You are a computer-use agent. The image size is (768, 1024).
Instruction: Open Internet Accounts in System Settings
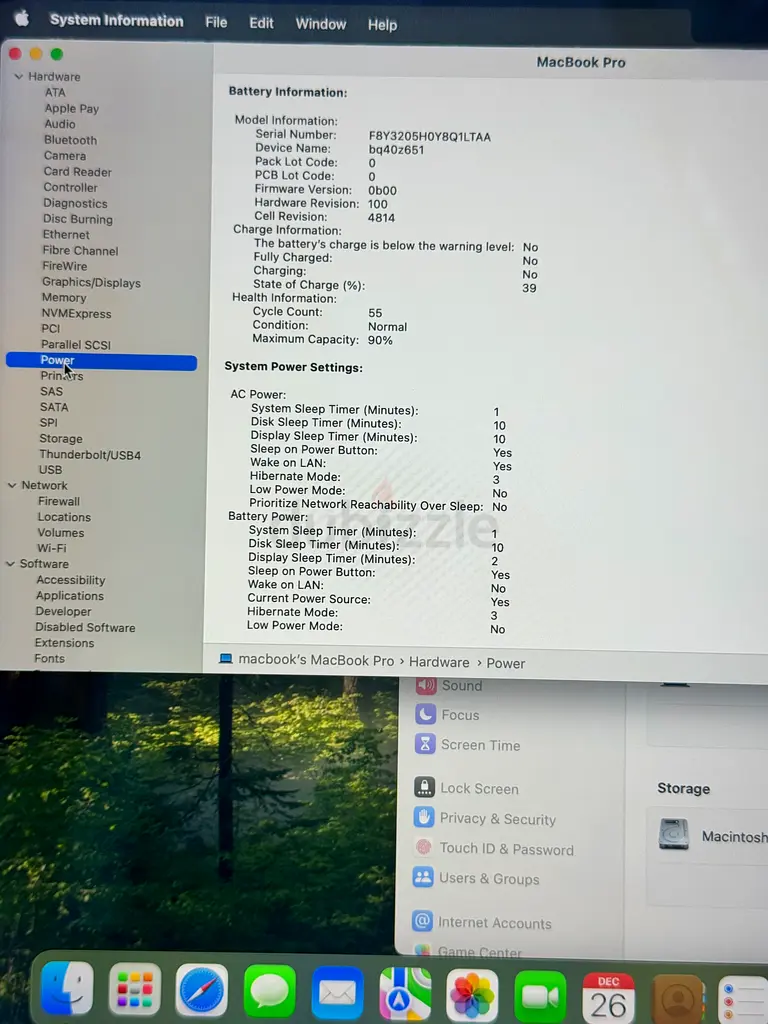click(482, 922)
